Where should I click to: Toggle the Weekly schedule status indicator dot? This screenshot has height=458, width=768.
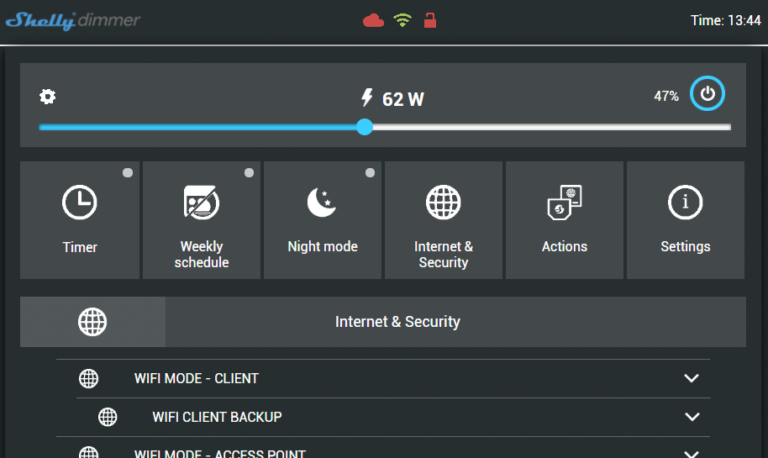coord(248,173)
